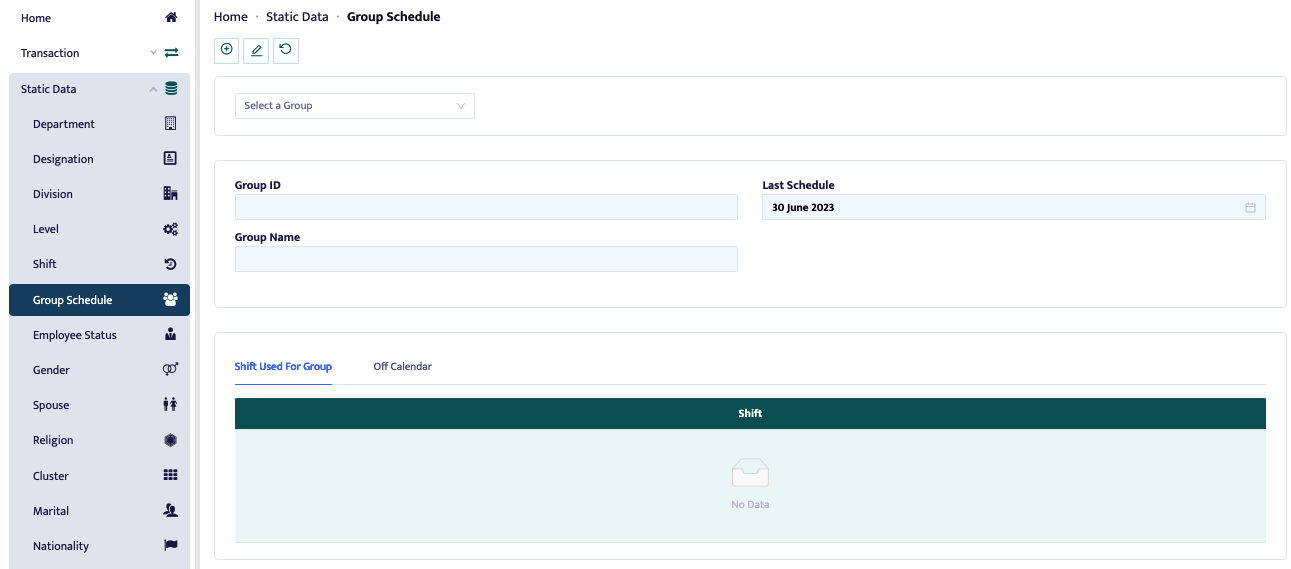Click the Transaction label in sidebar
Viewport: 1291px width, 569px height.
point(50,53)
